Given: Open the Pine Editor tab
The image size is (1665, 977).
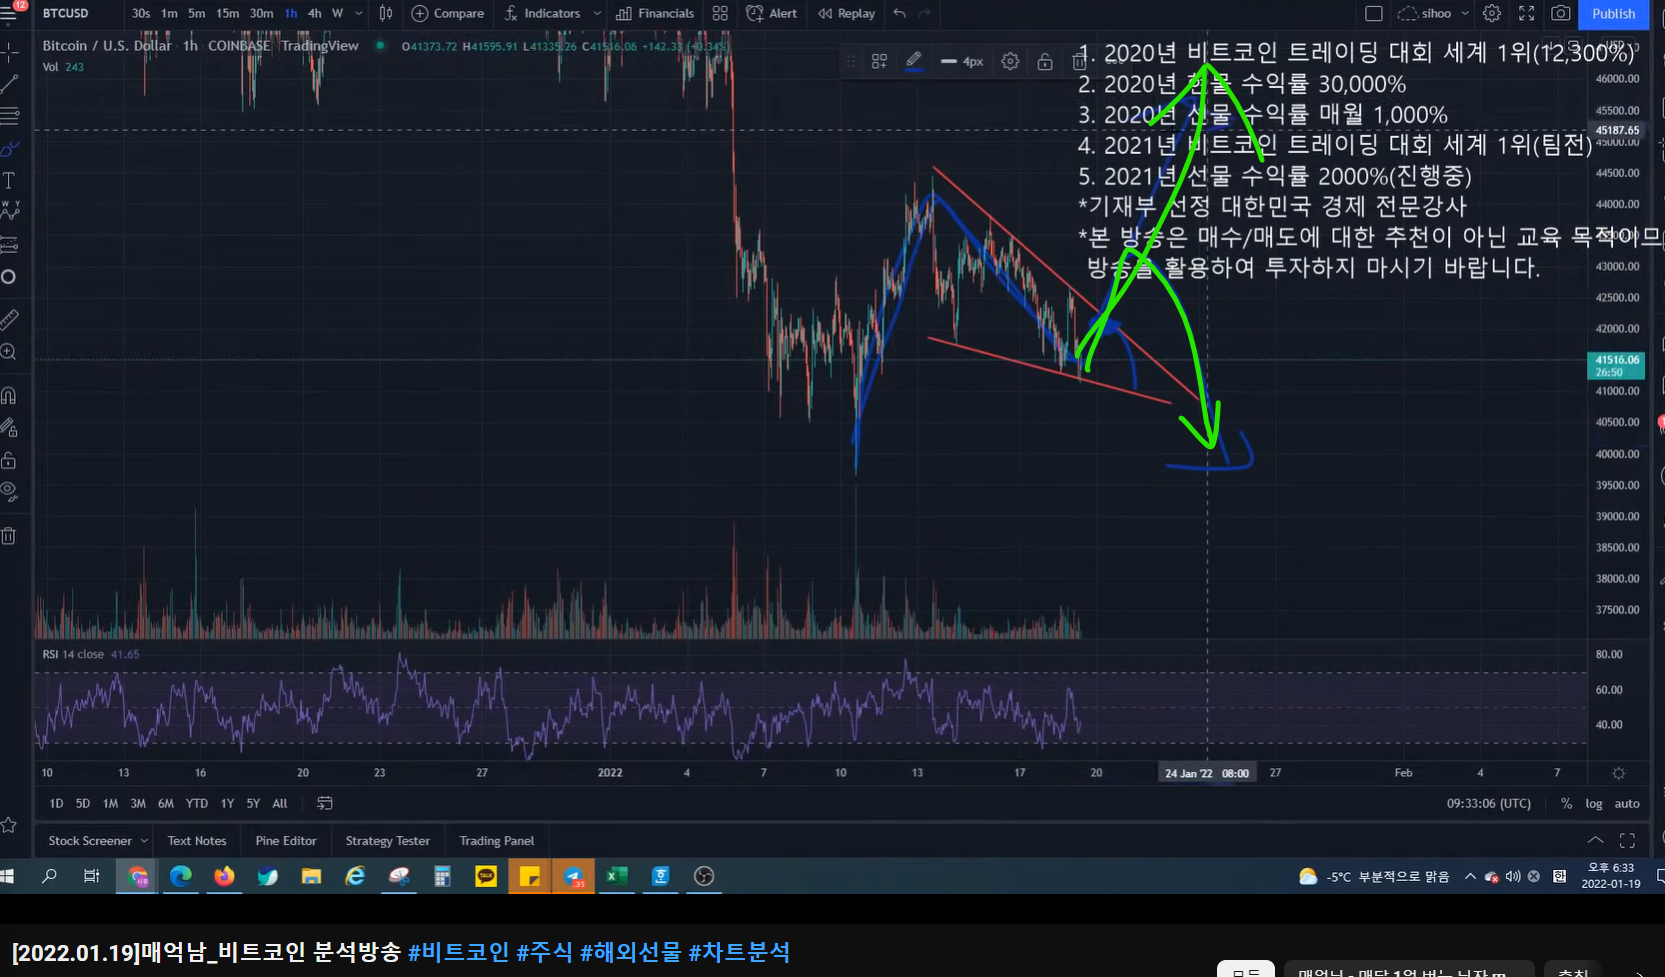Looking at the screenshot, I should coord(286,841).
